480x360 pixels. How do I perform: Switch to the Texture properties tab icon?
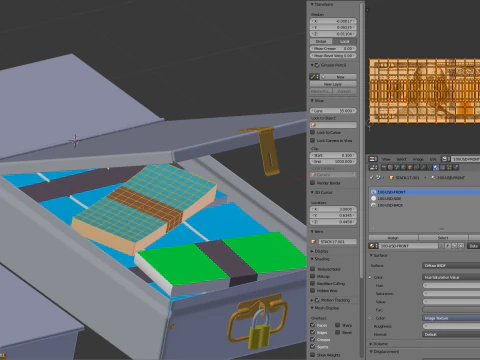point(442,167)
